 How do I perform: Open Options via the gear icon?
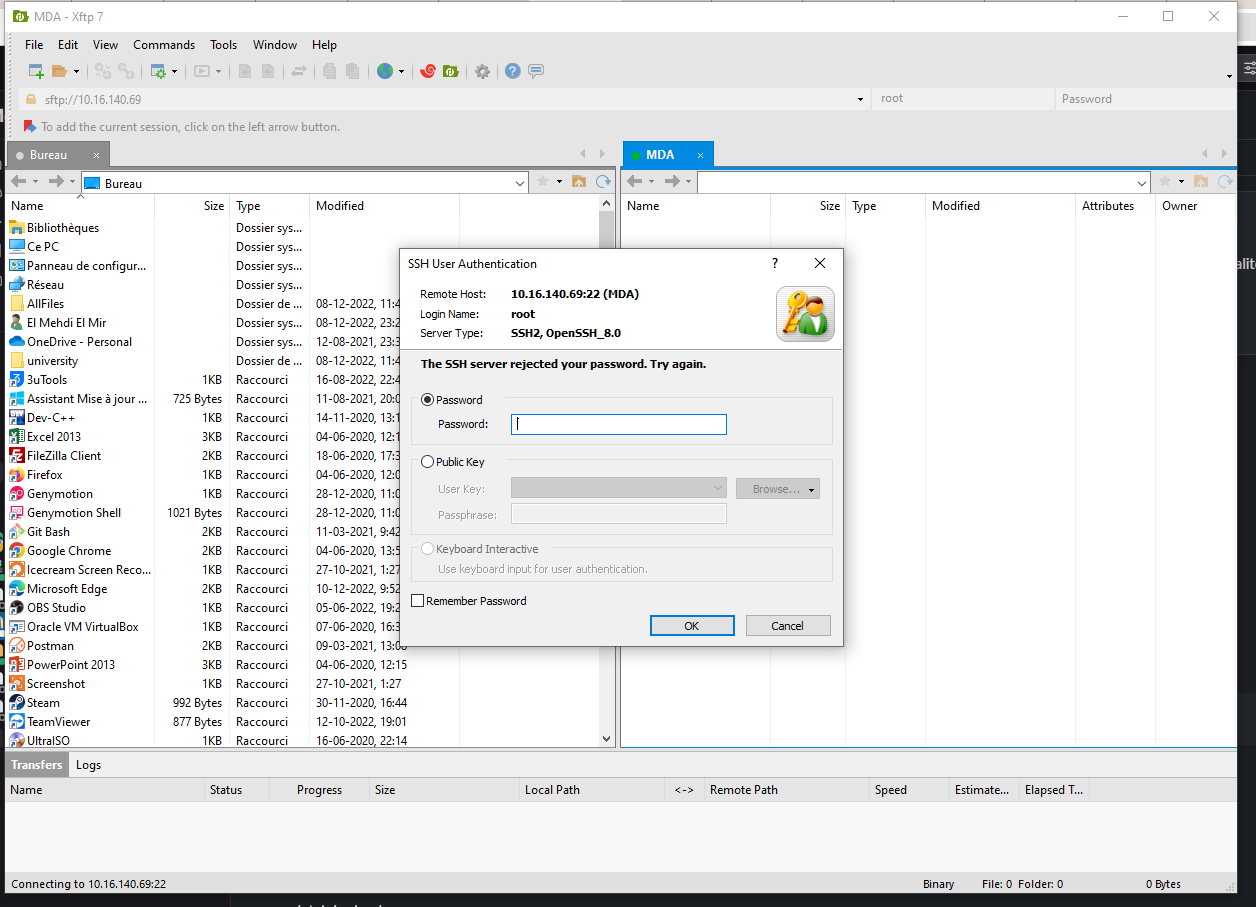[482, 71]
